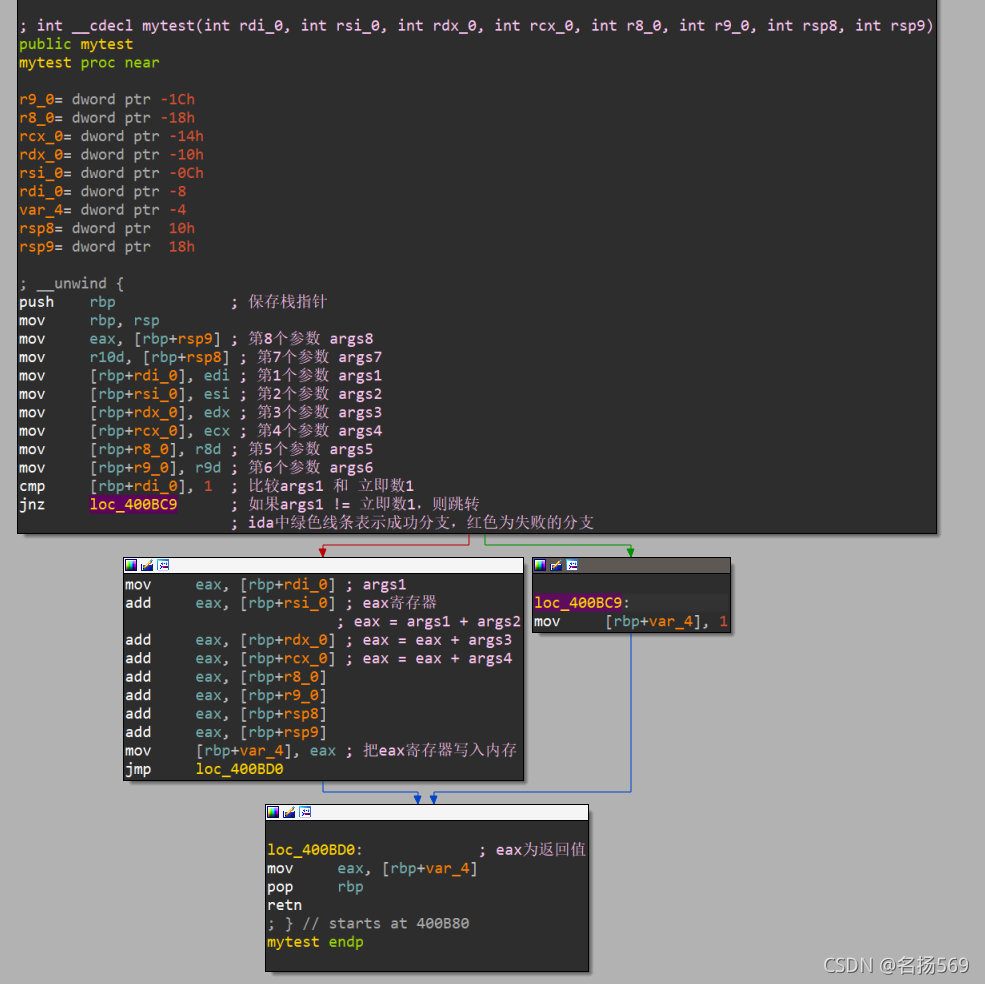
Task: Select the loc_400BC9: label in the right block
Action: (581, 603)
